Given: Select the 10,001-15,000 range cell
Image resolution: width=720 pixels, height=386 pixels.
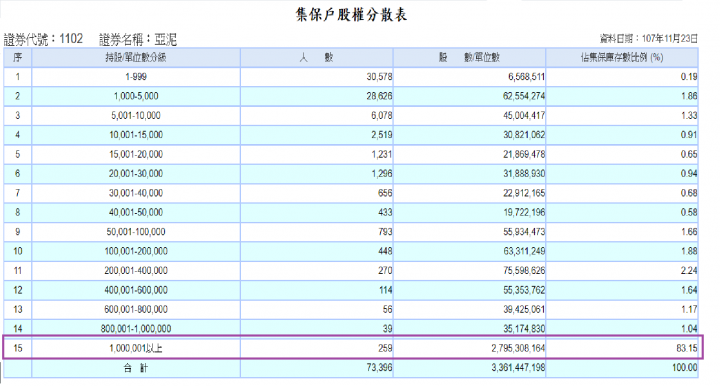Looking at the screenshot, I should 136,135.
